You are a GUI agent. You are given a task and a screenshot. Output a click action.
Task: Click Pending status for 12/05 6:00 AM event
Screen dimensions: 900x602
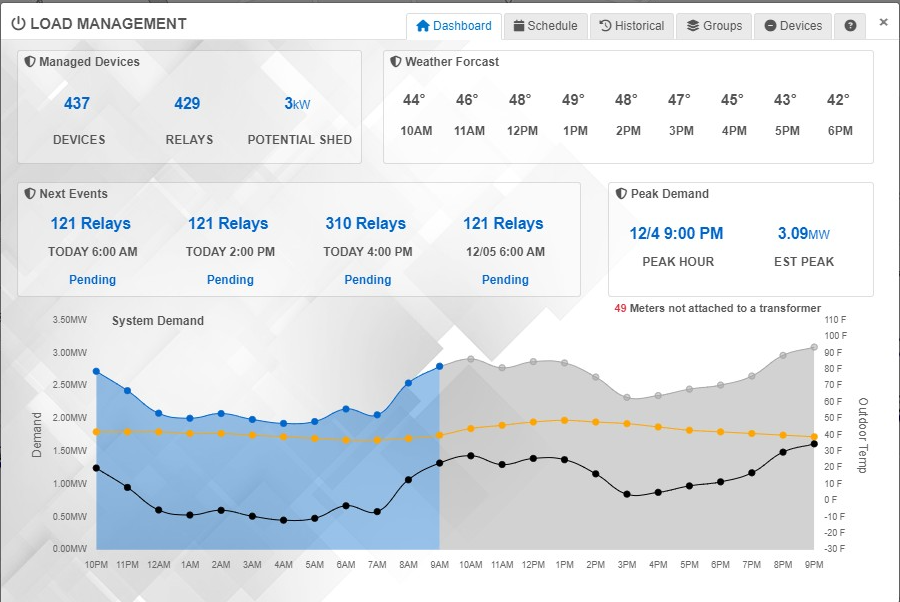pos(505,280)
